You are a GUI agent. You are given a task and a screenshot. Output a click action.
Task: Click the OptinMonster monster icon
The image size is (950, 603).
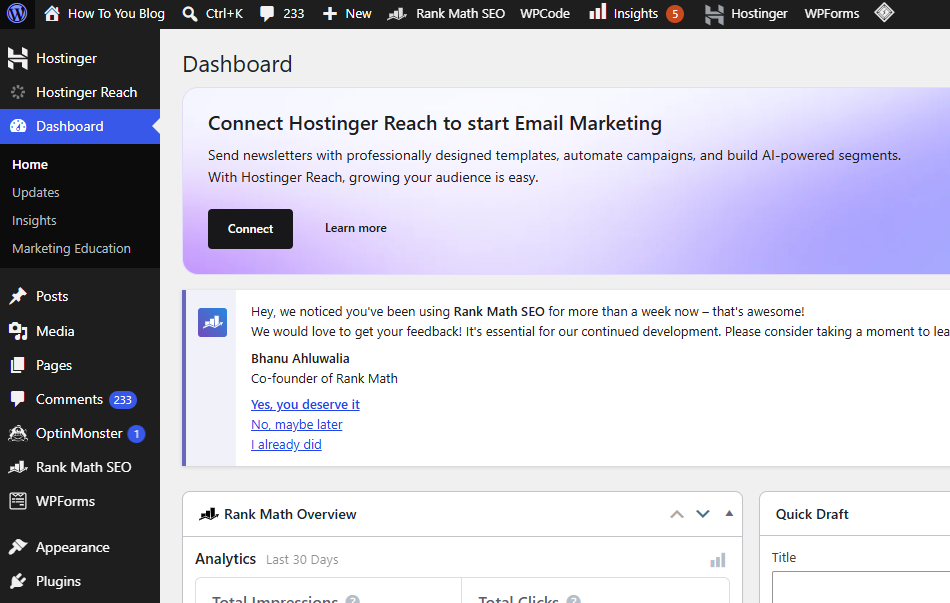point(18,433)
